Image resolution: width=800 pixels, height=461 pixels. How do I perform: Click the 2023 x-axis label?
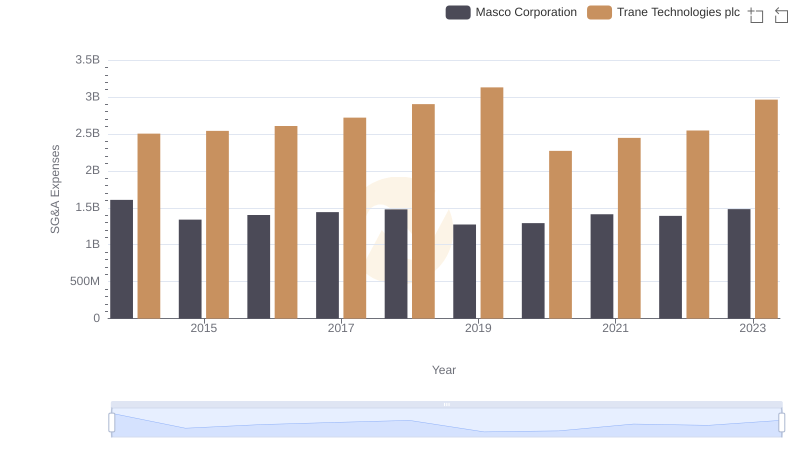753,328
